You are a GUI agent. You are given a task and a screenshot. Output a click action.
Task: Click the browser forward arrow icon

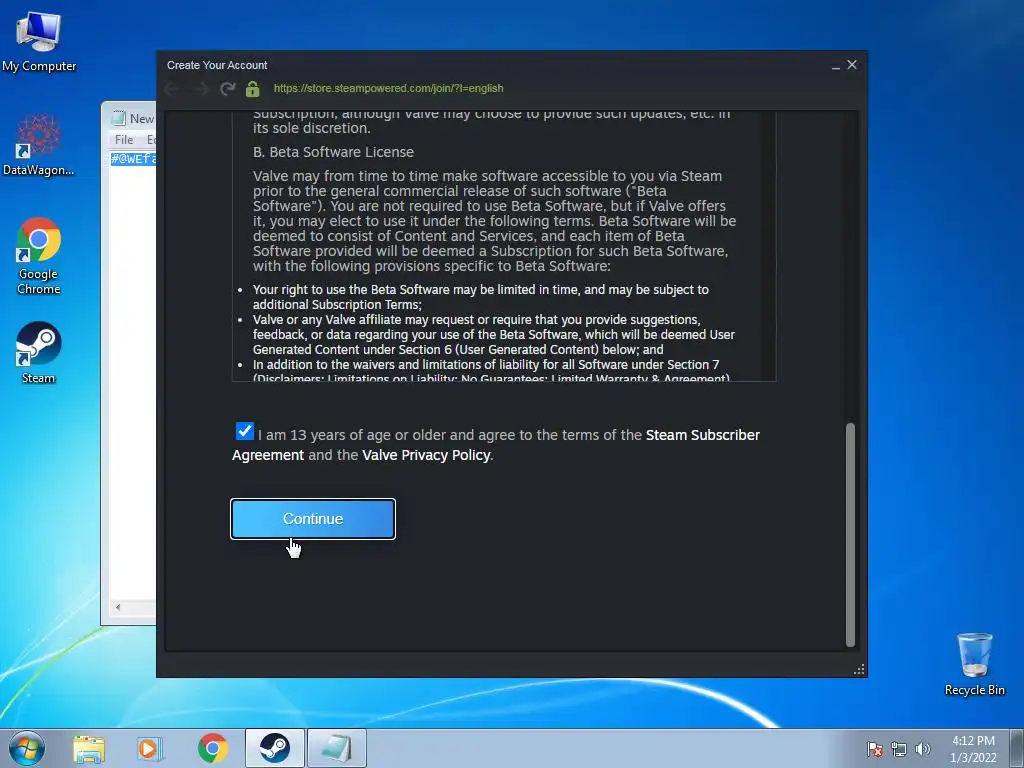200,89
